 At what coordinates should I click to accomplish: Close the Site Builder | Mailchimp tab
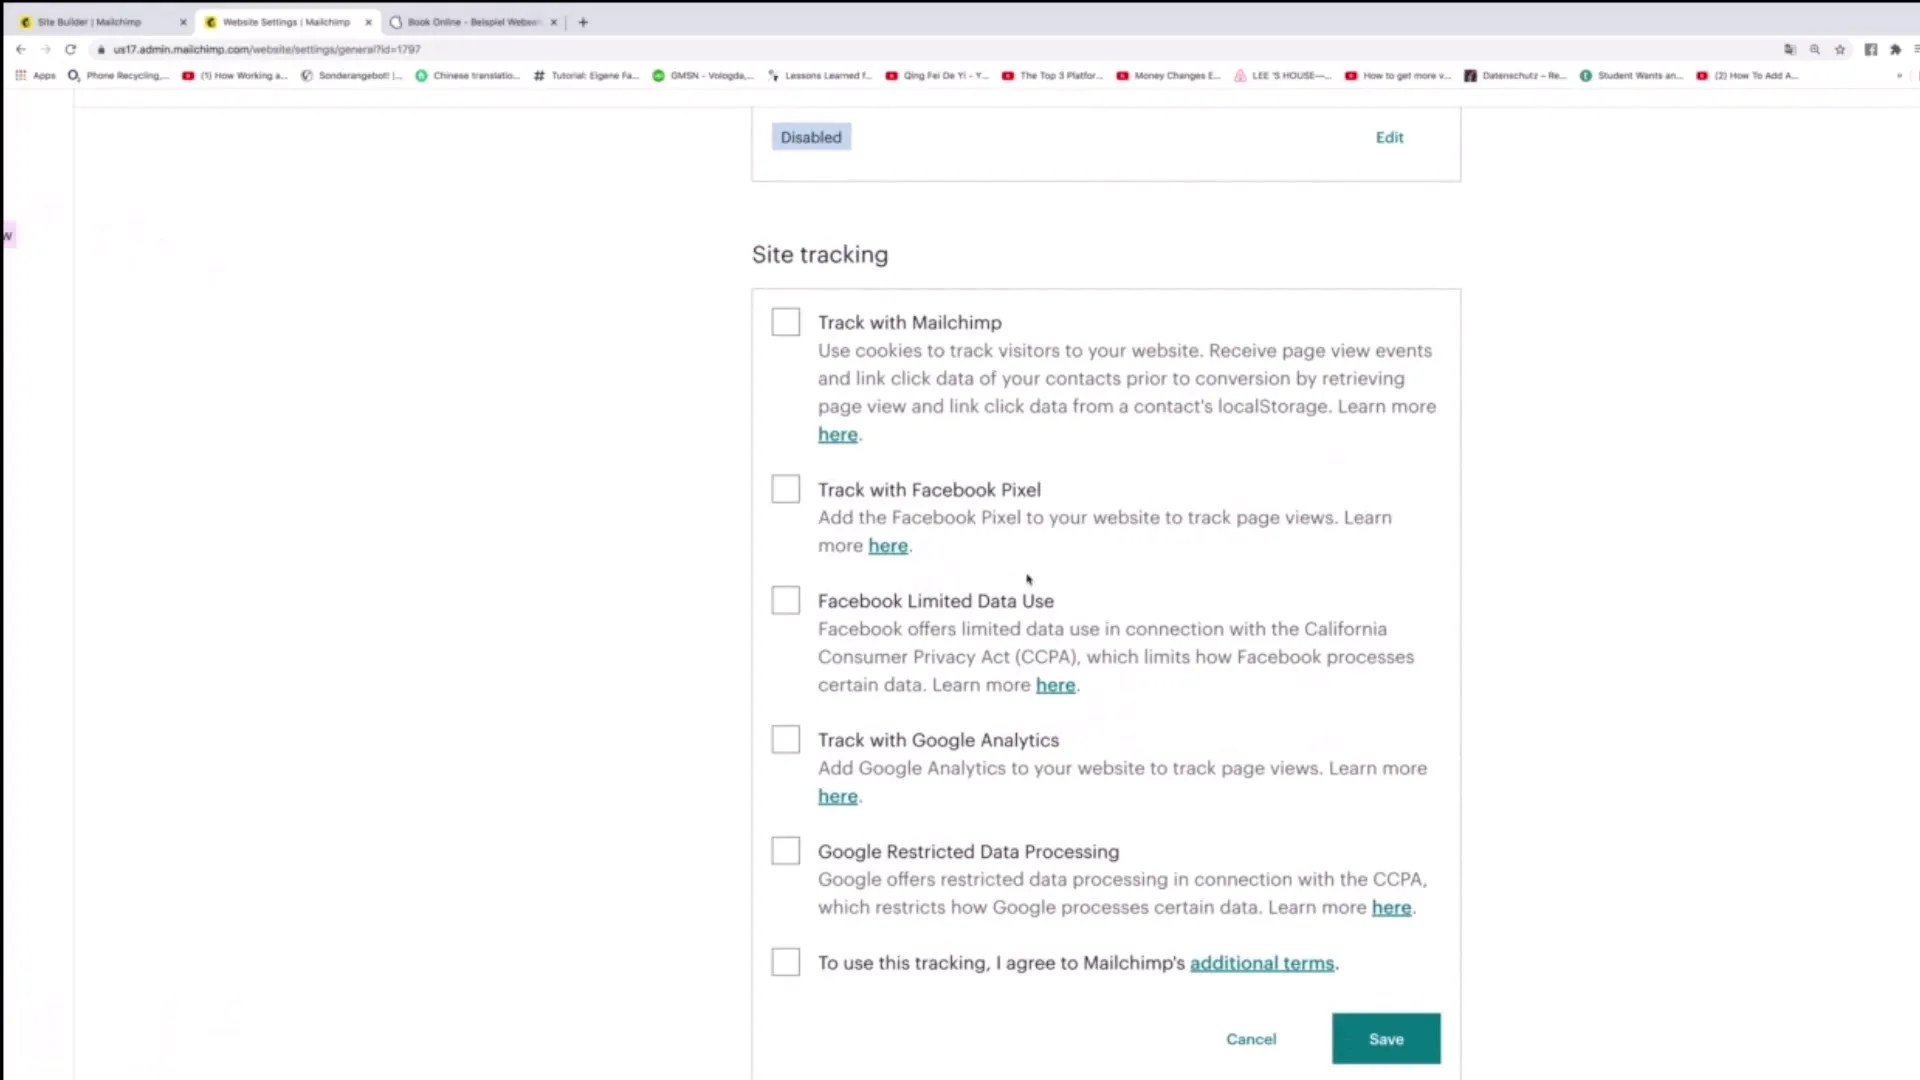183,22
